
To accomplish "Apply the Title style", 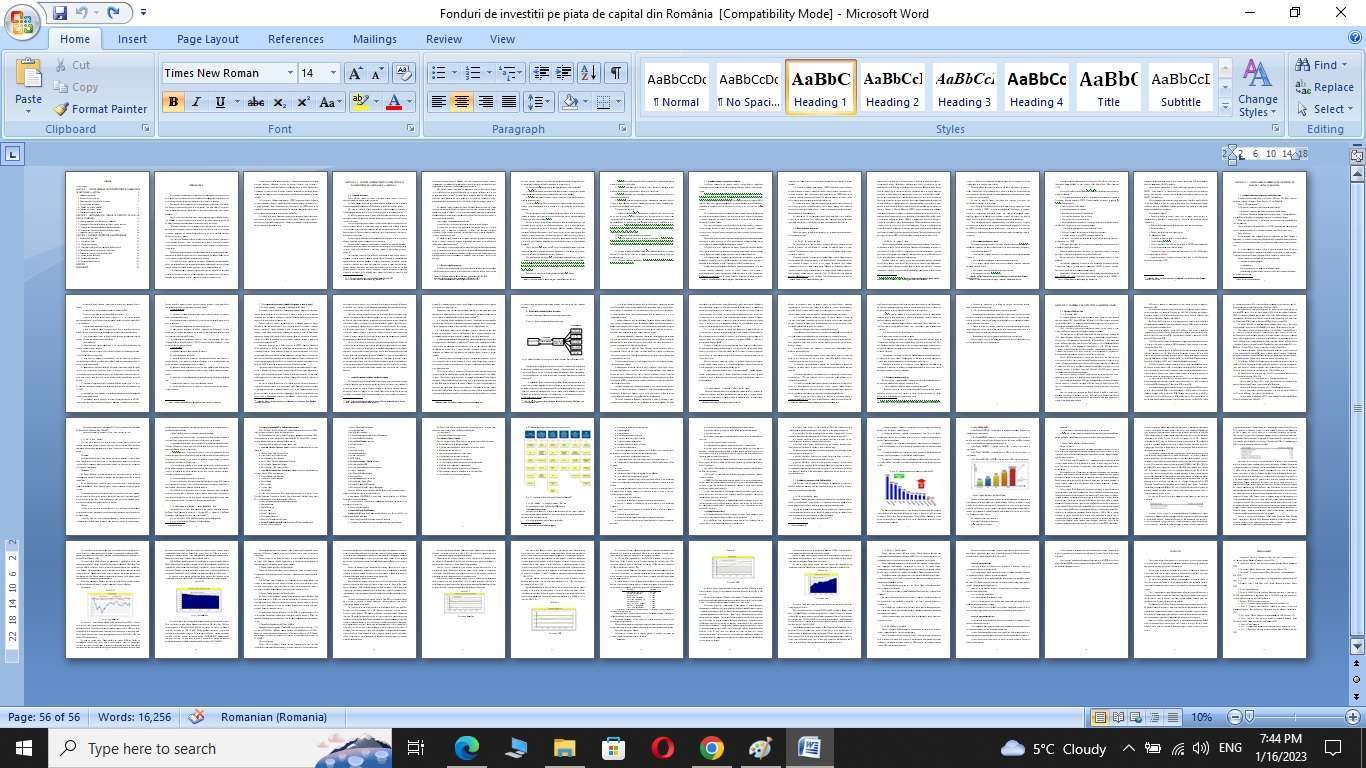I will click(1108, 87).
